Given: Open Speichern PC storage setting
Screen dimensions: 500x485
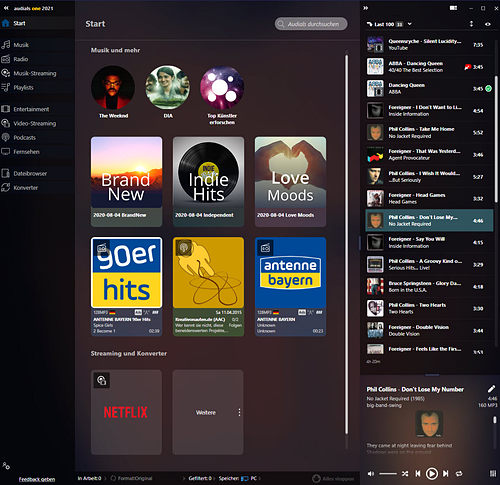Looking at the screenshot, I should point(238,478).
